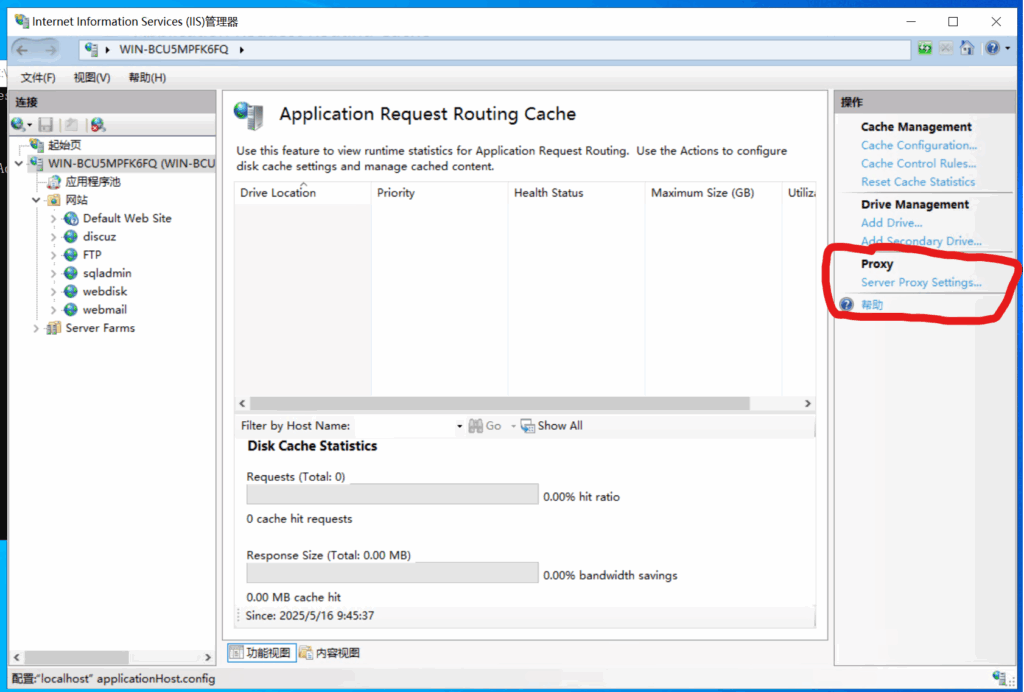
Task: Click the Show All button
Action: click(x=552, y=426)
